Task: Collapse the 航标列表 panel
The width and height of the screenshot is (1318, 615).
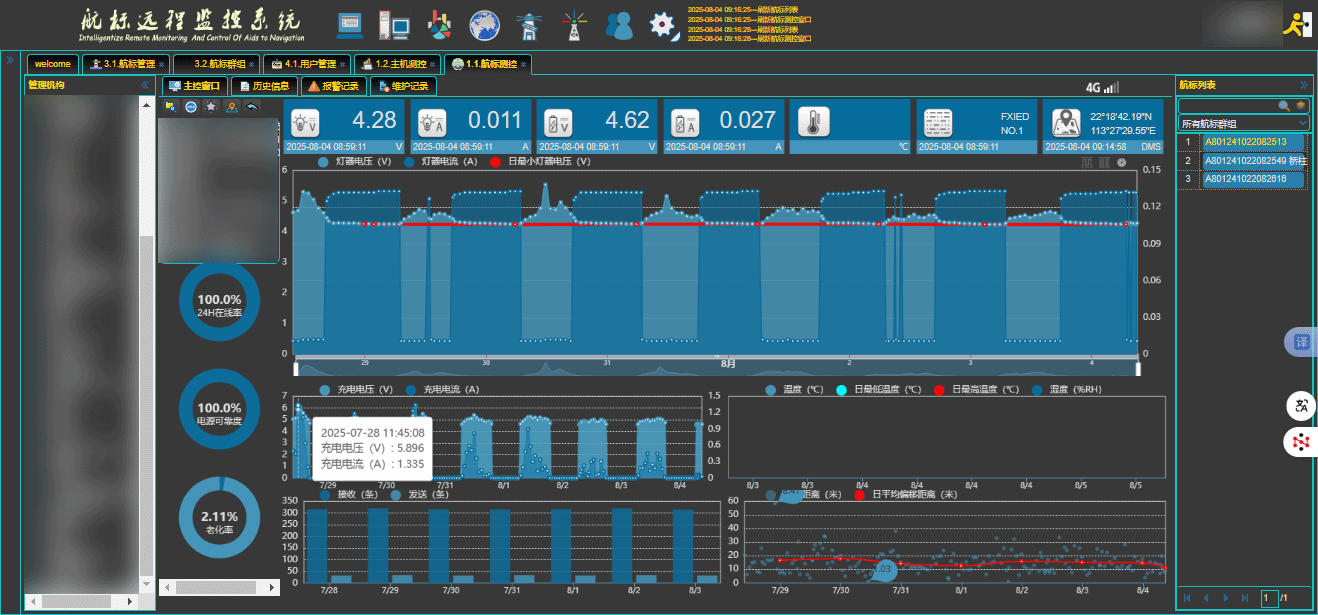Action: point(1303,86)
